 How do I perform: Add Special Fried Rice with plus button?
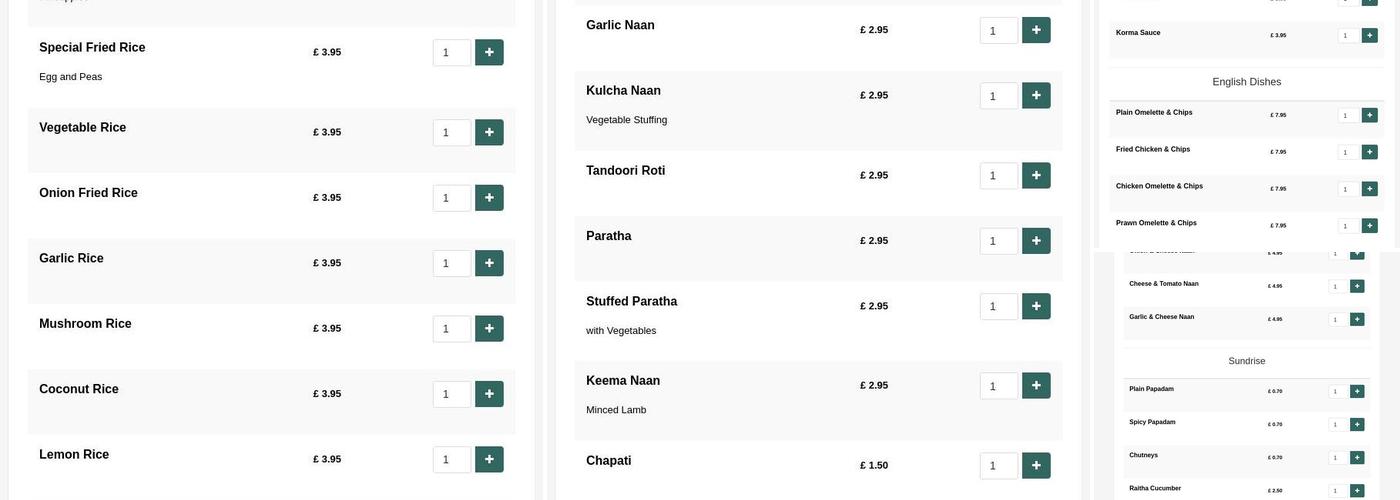point(489,52)
